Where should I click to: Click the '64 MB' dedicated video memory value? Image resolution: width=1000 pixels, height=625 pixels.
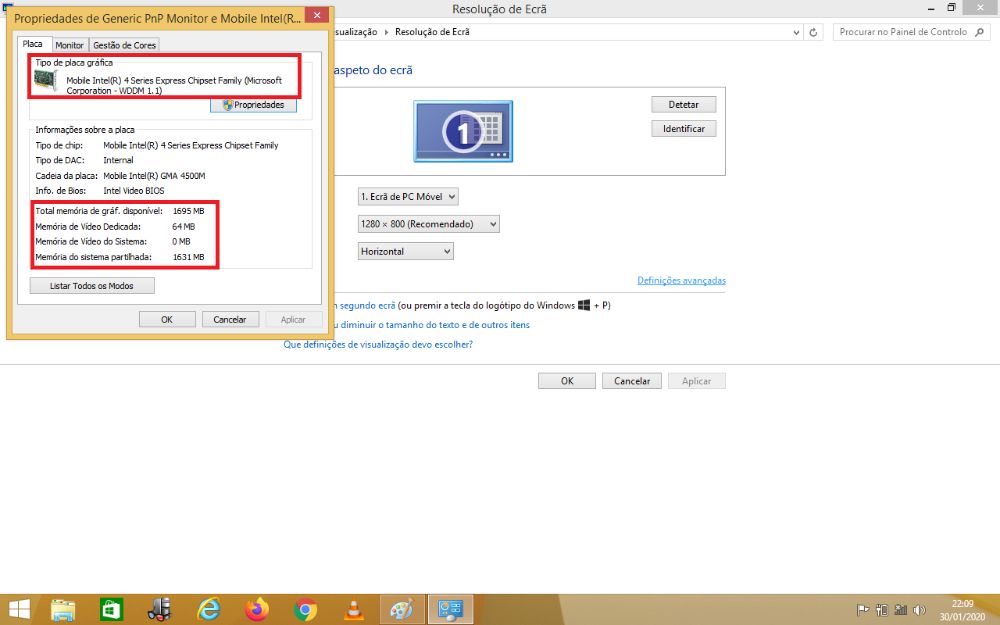pyautogui.click(x=184, y=226)
